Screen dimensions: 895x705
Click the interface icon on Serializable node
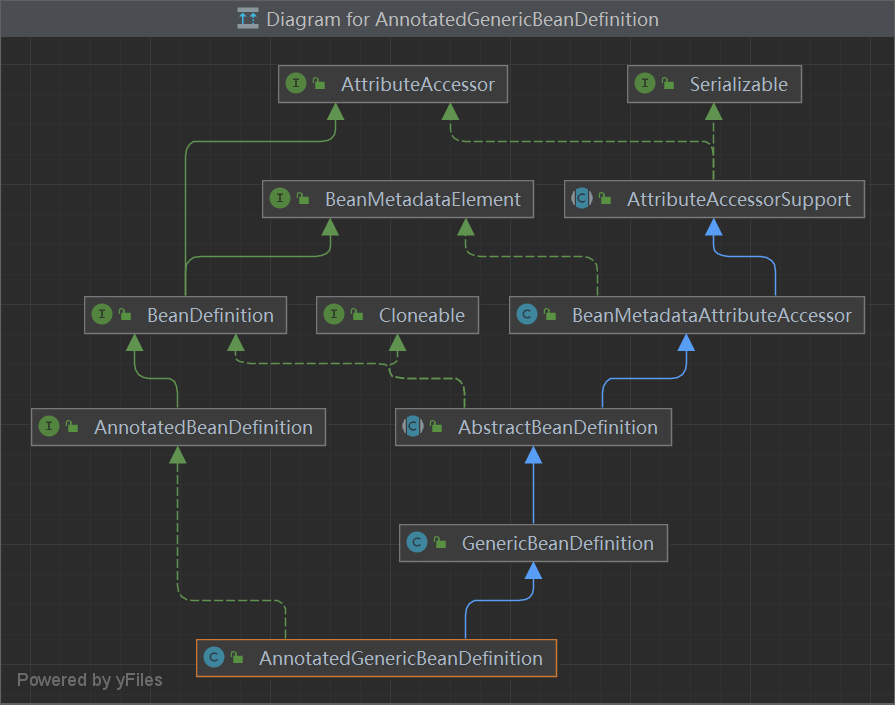pos(645,83)
